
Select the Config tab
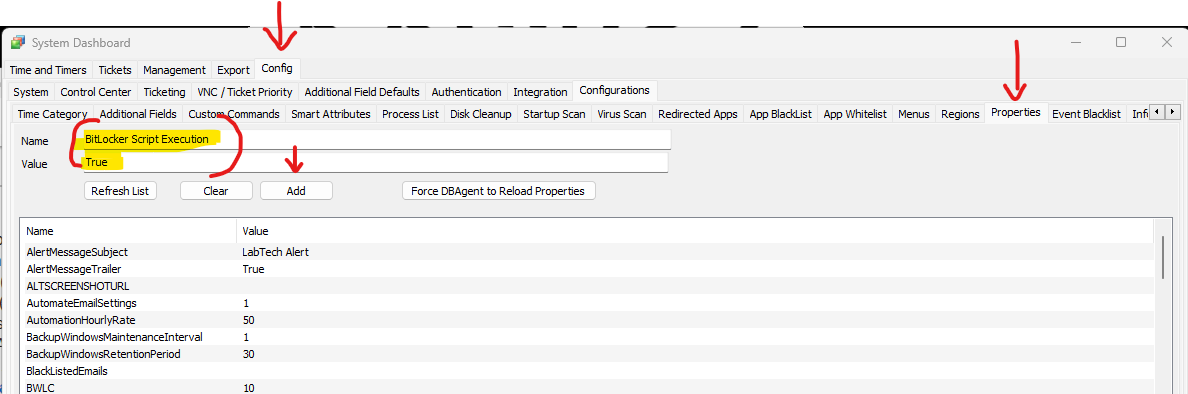277,68
